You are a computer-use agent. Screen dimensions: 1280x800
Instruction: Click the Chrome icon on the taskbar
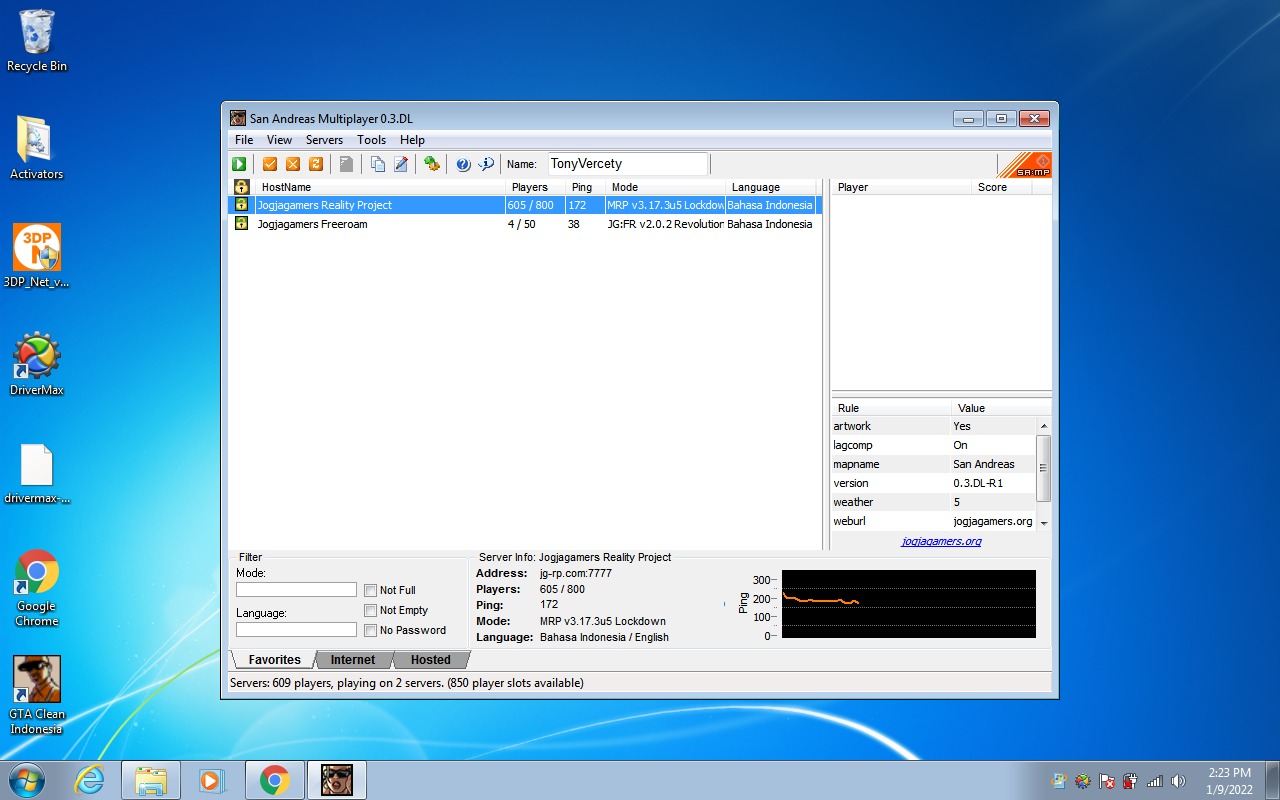tap(275, 780)
